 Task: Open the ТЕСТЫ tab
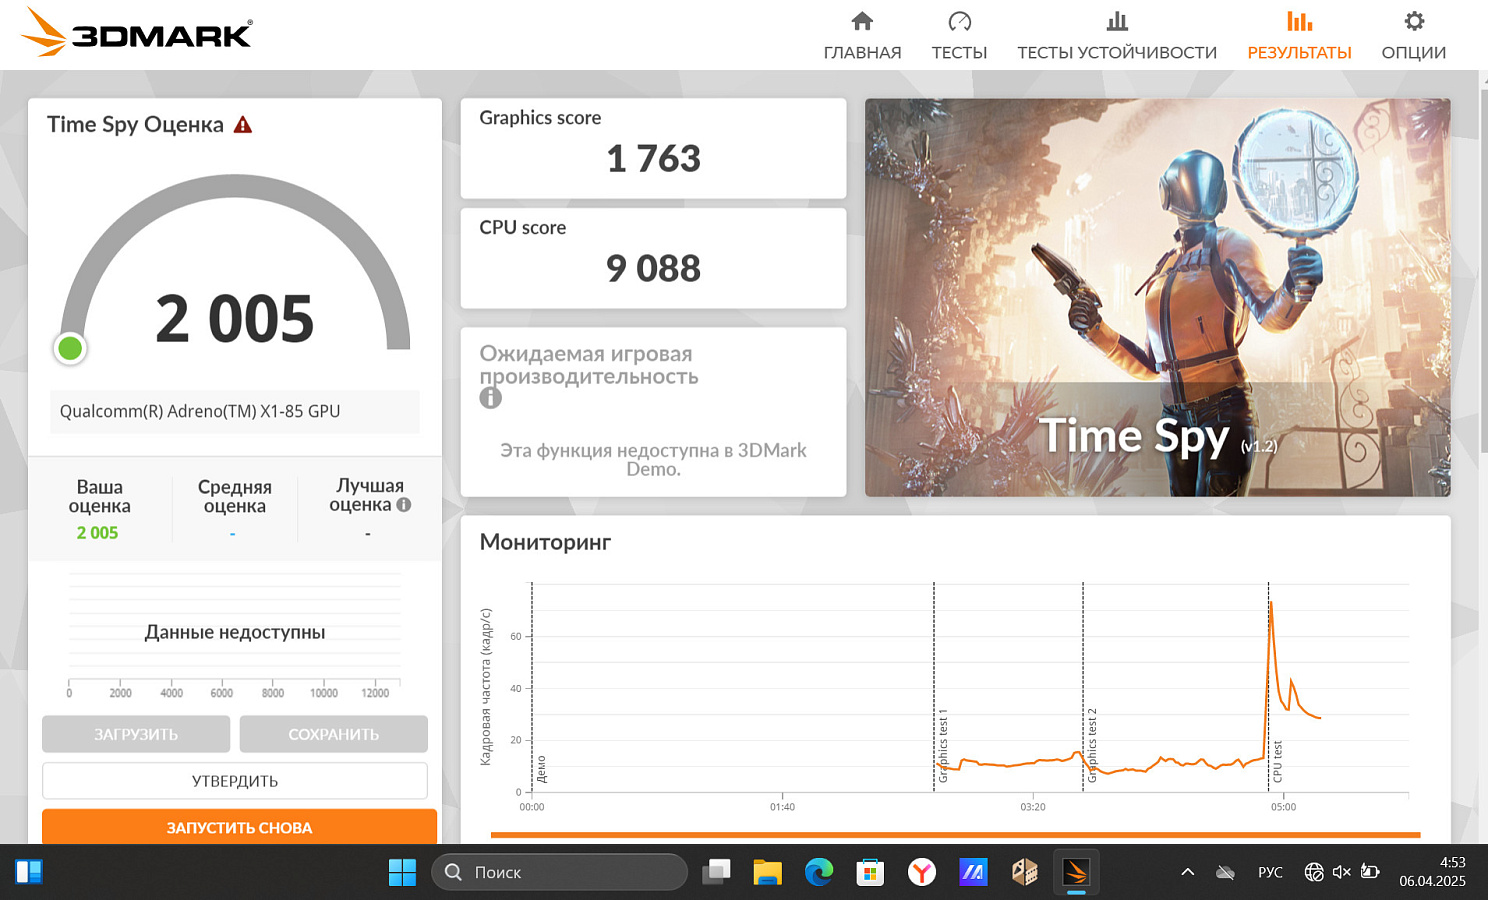(x=959, y=36)
